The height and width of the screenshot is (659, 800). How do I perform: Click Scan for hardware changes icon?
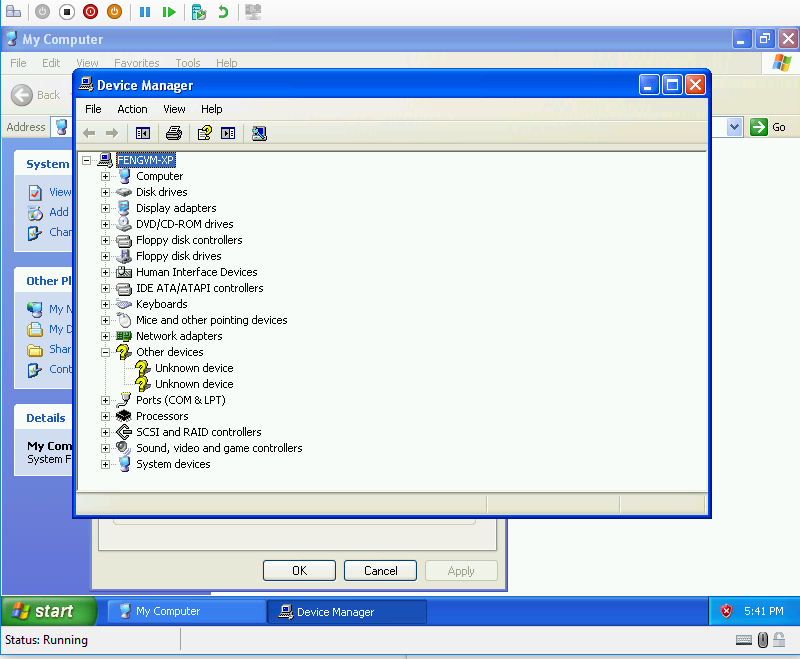point(259,133)
